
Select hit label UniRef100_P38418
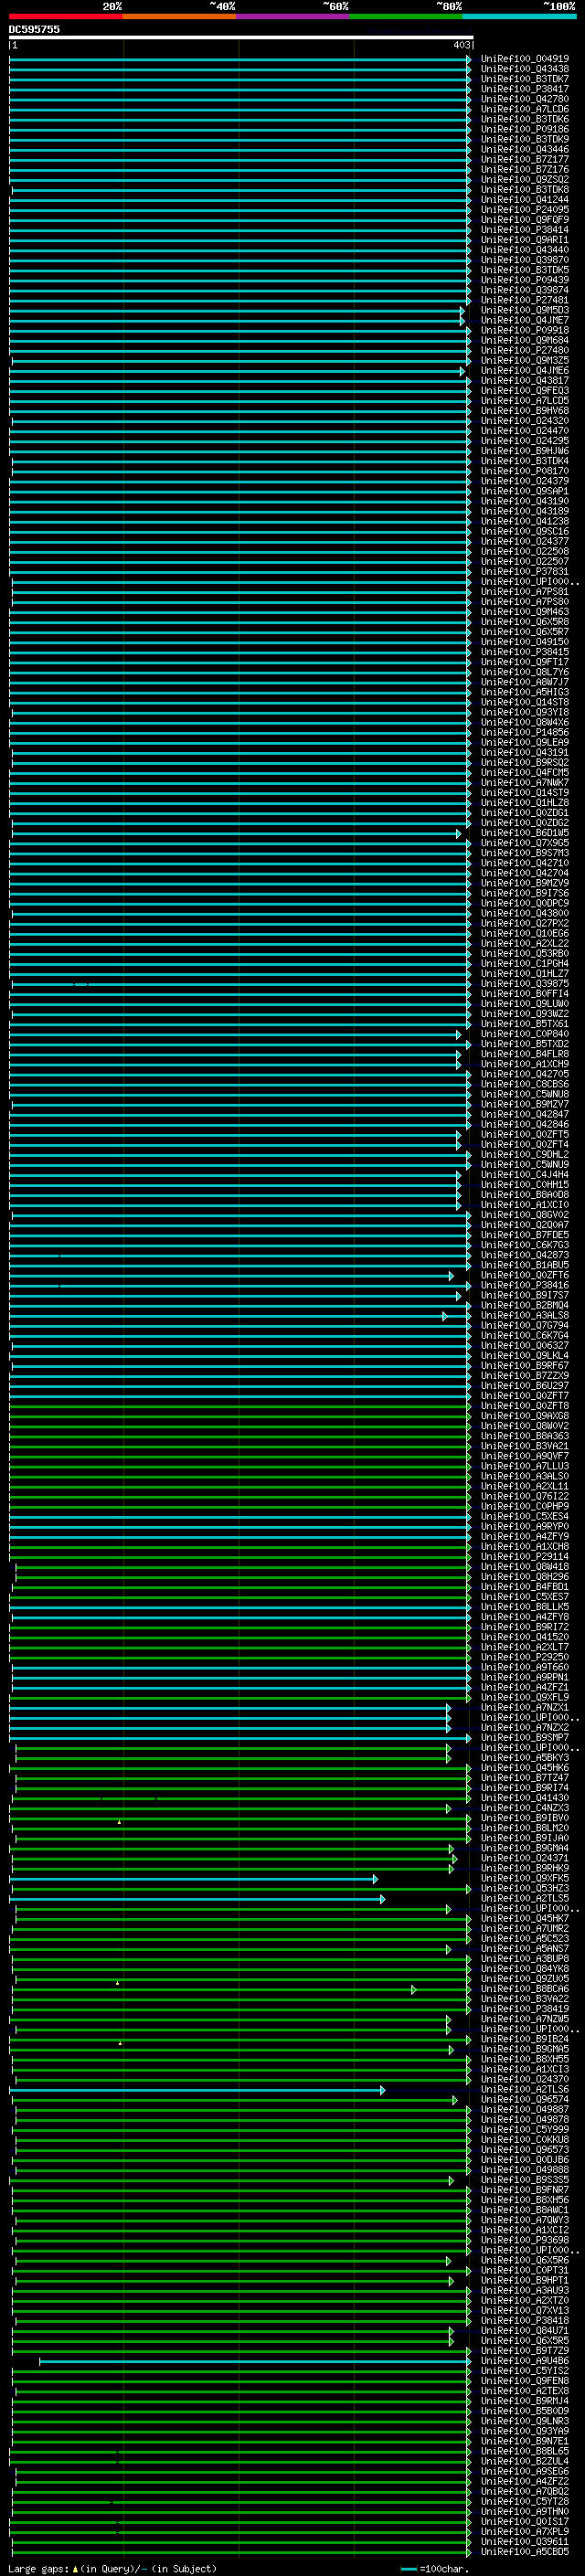coord(524,2320)
